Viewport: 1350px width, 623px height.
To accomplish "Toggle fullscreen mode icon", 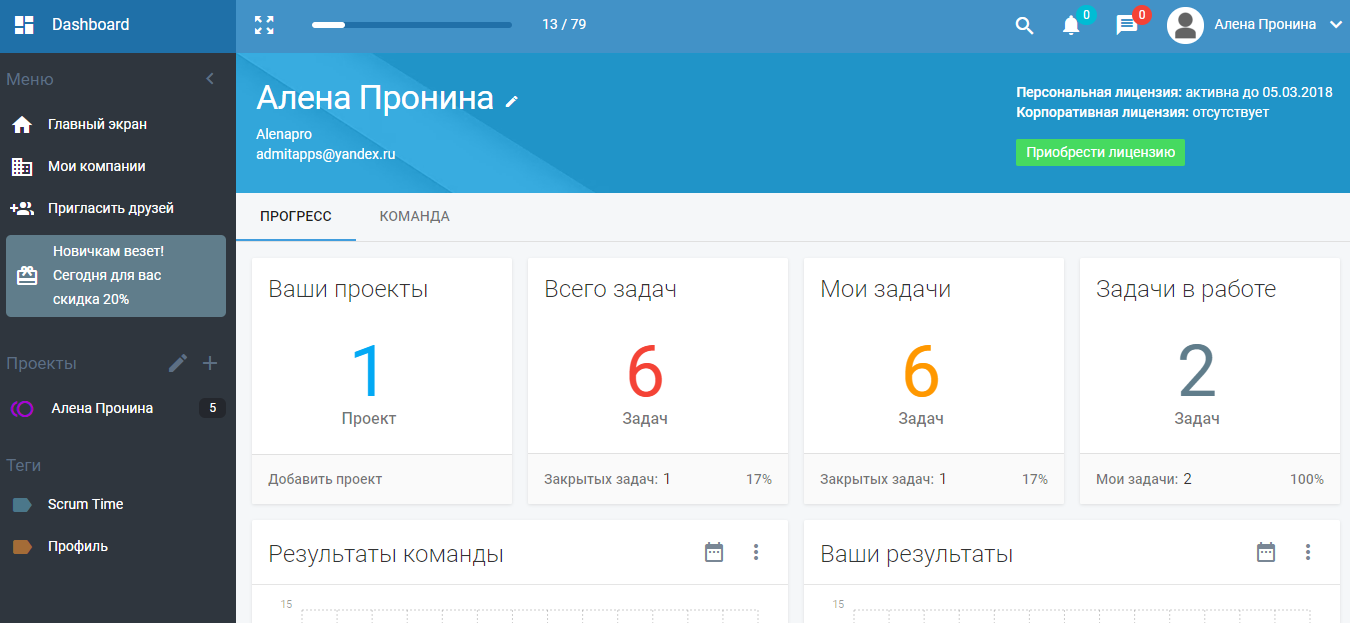I will click(x=264, y=25).
